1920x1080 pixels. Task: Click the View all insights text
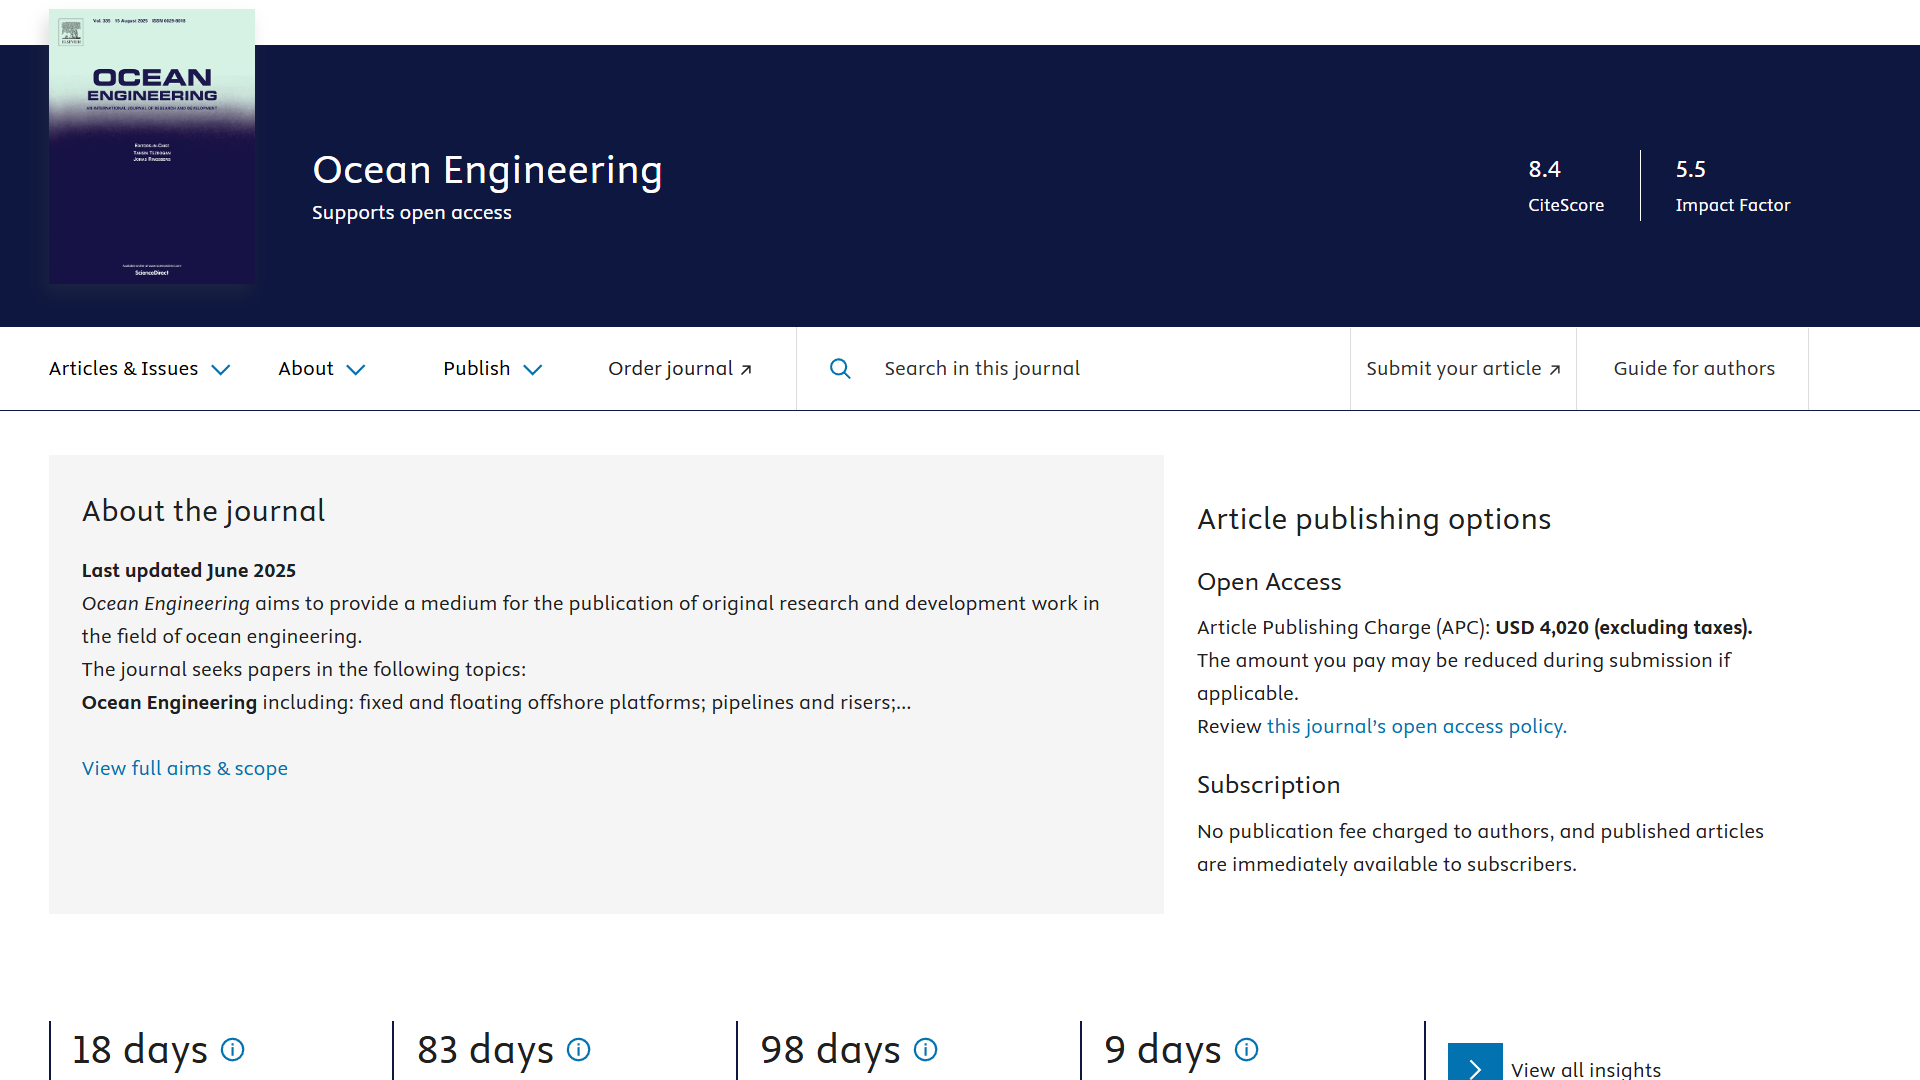click(x=1585, y=1069)
